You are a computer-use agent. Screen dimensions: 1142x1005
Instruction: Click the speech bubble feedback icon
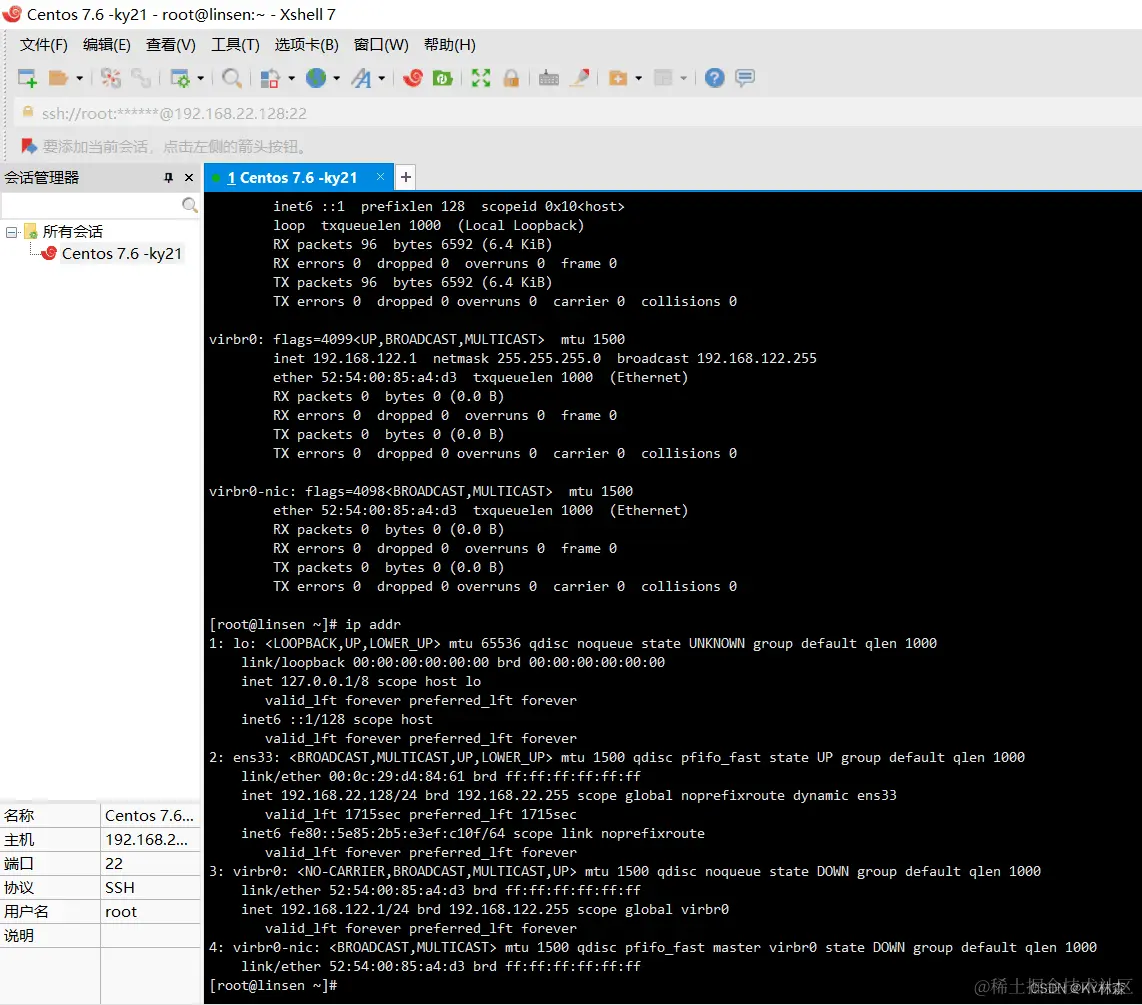click(x=745, y=78)
